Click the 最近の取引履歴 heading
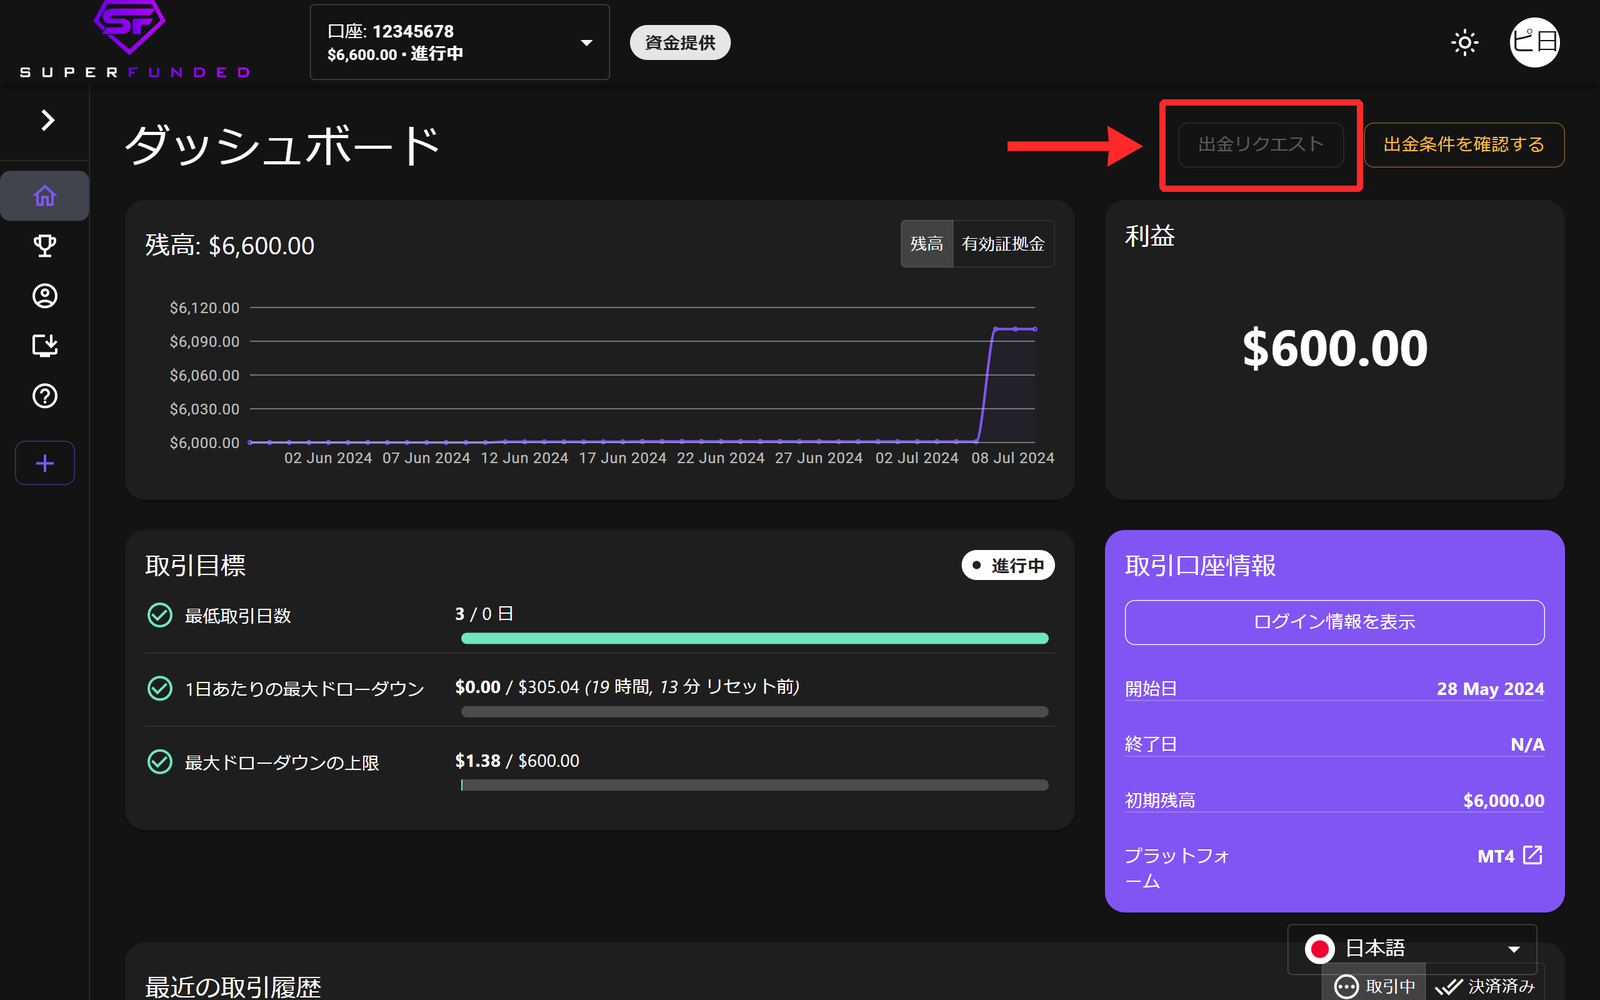This screenshot has height=1000, width=1600. pos(233,987)
